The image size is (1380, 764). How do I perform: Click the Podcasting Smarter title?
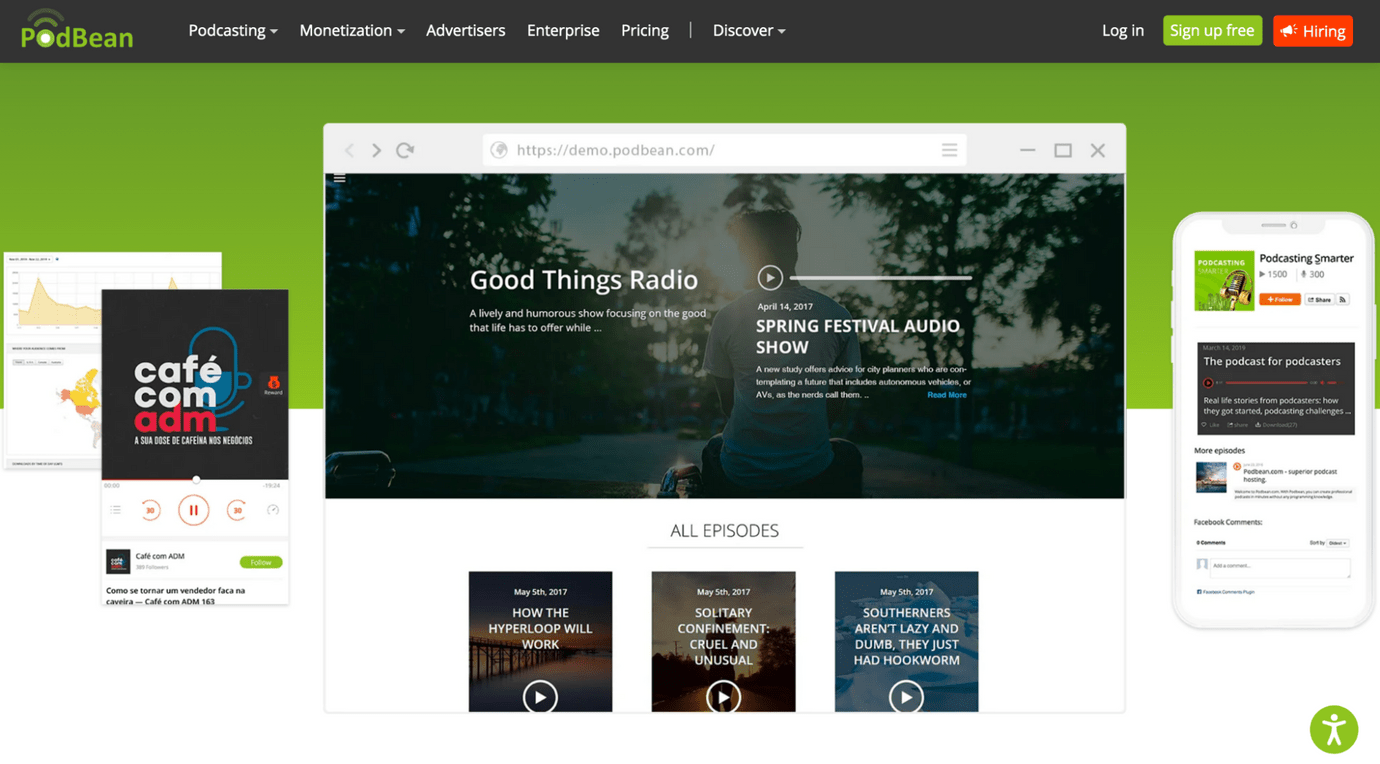[1306, 258]
